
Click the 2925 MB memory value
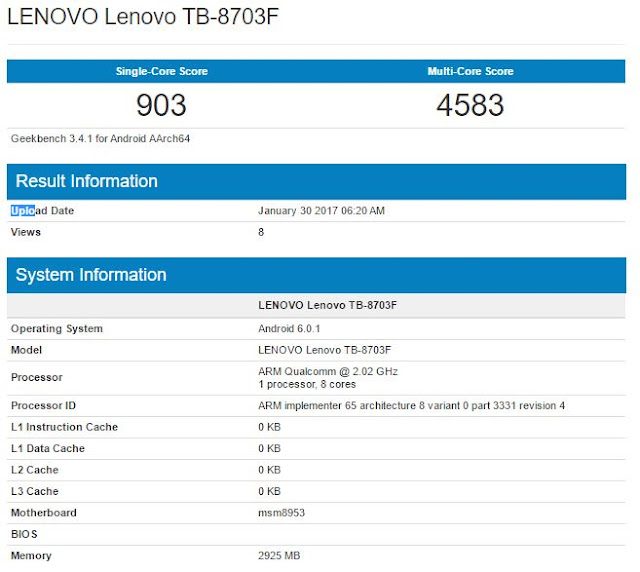(279, 556)
